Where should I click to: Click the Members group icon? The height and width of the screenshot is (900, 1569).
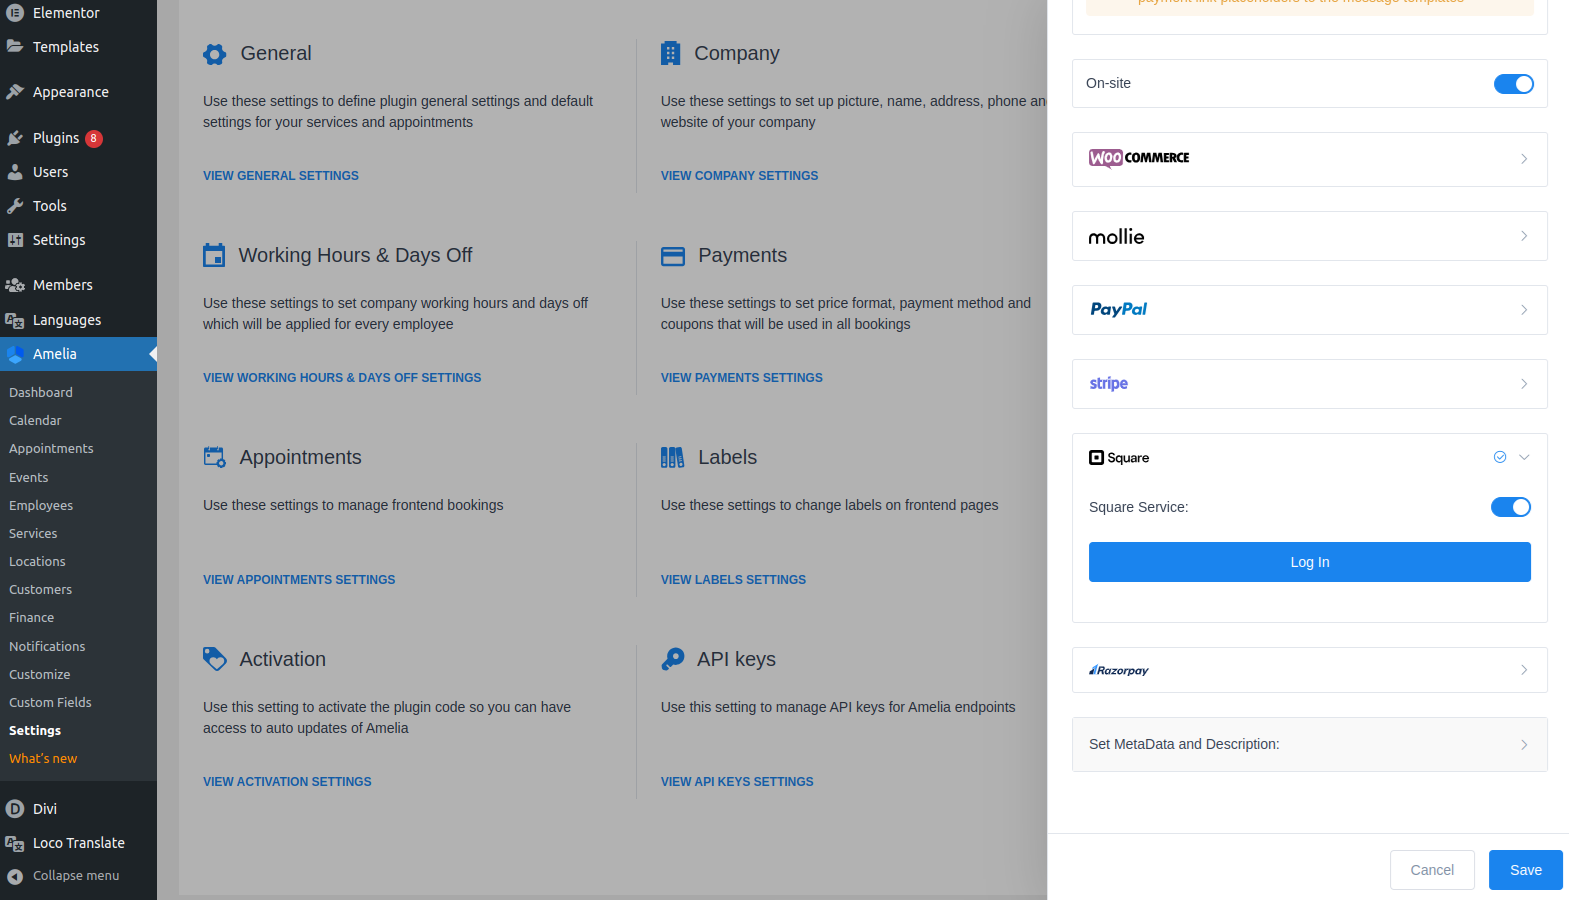tap(15, 285)
